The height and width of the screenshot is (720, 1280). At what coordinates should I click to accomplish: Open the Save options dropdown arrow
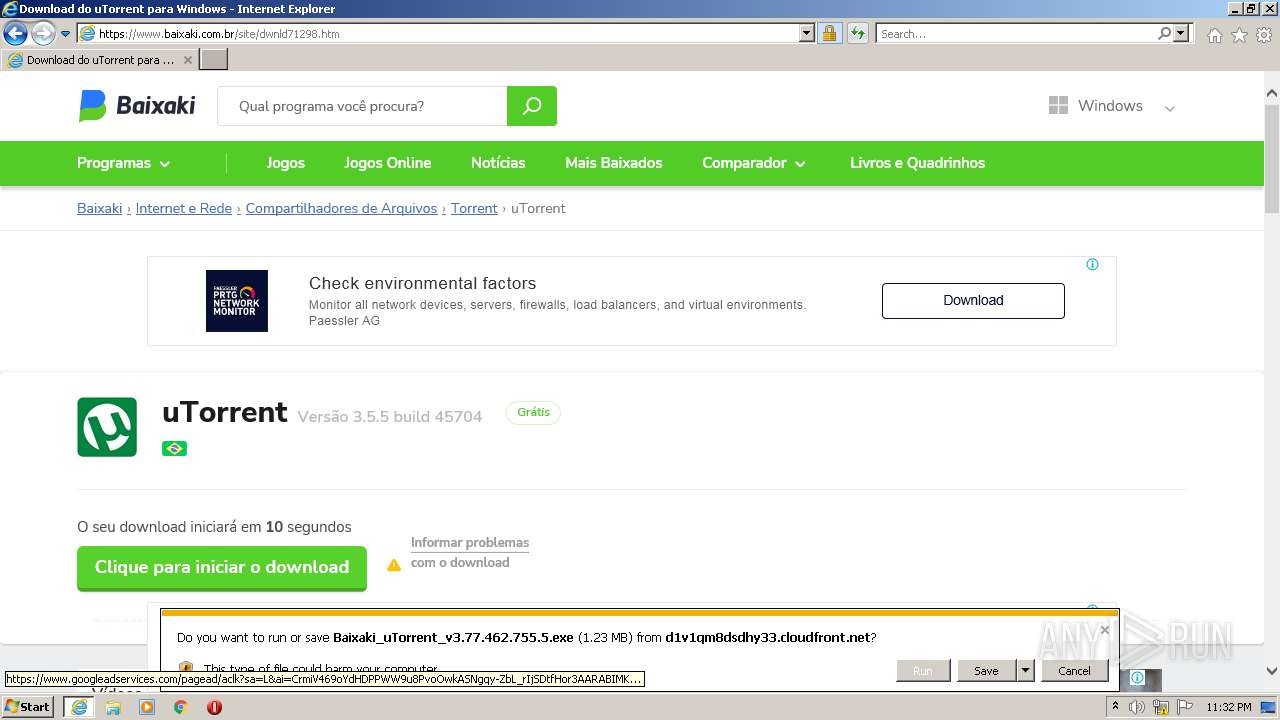(x=1025, y=671)
